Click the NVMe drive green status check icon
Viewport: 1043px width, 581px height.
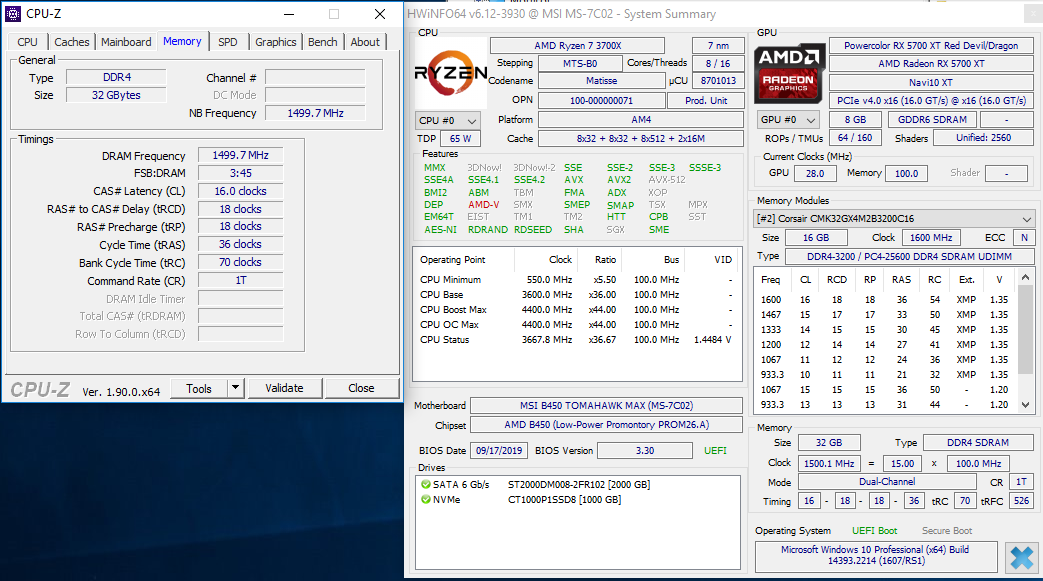point(426,499)
